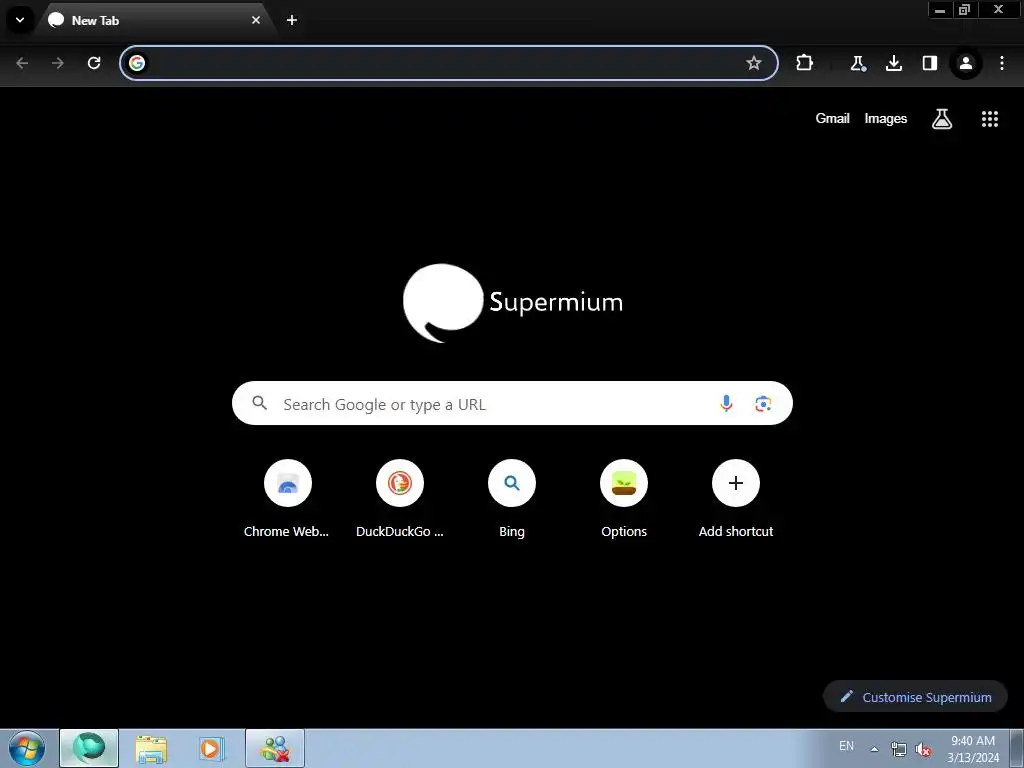Open the toolbar Experiments flask icon
This screenshot has height=768, width=1024.
[x=857, y=63]
